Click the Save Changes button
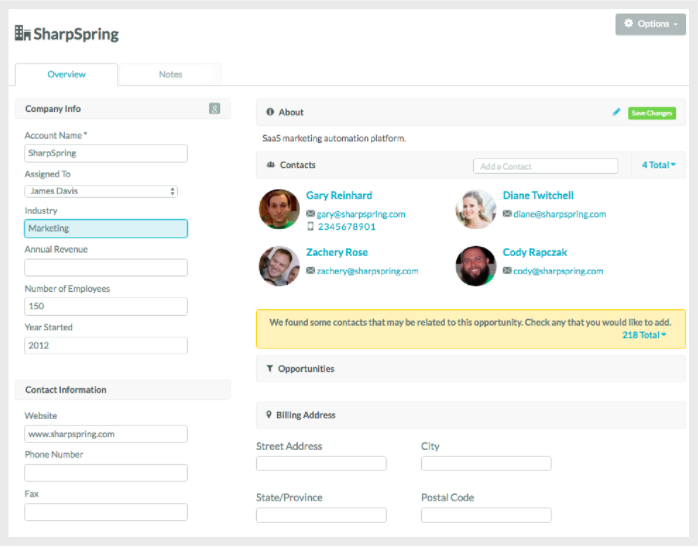 [x=652, y=113]
